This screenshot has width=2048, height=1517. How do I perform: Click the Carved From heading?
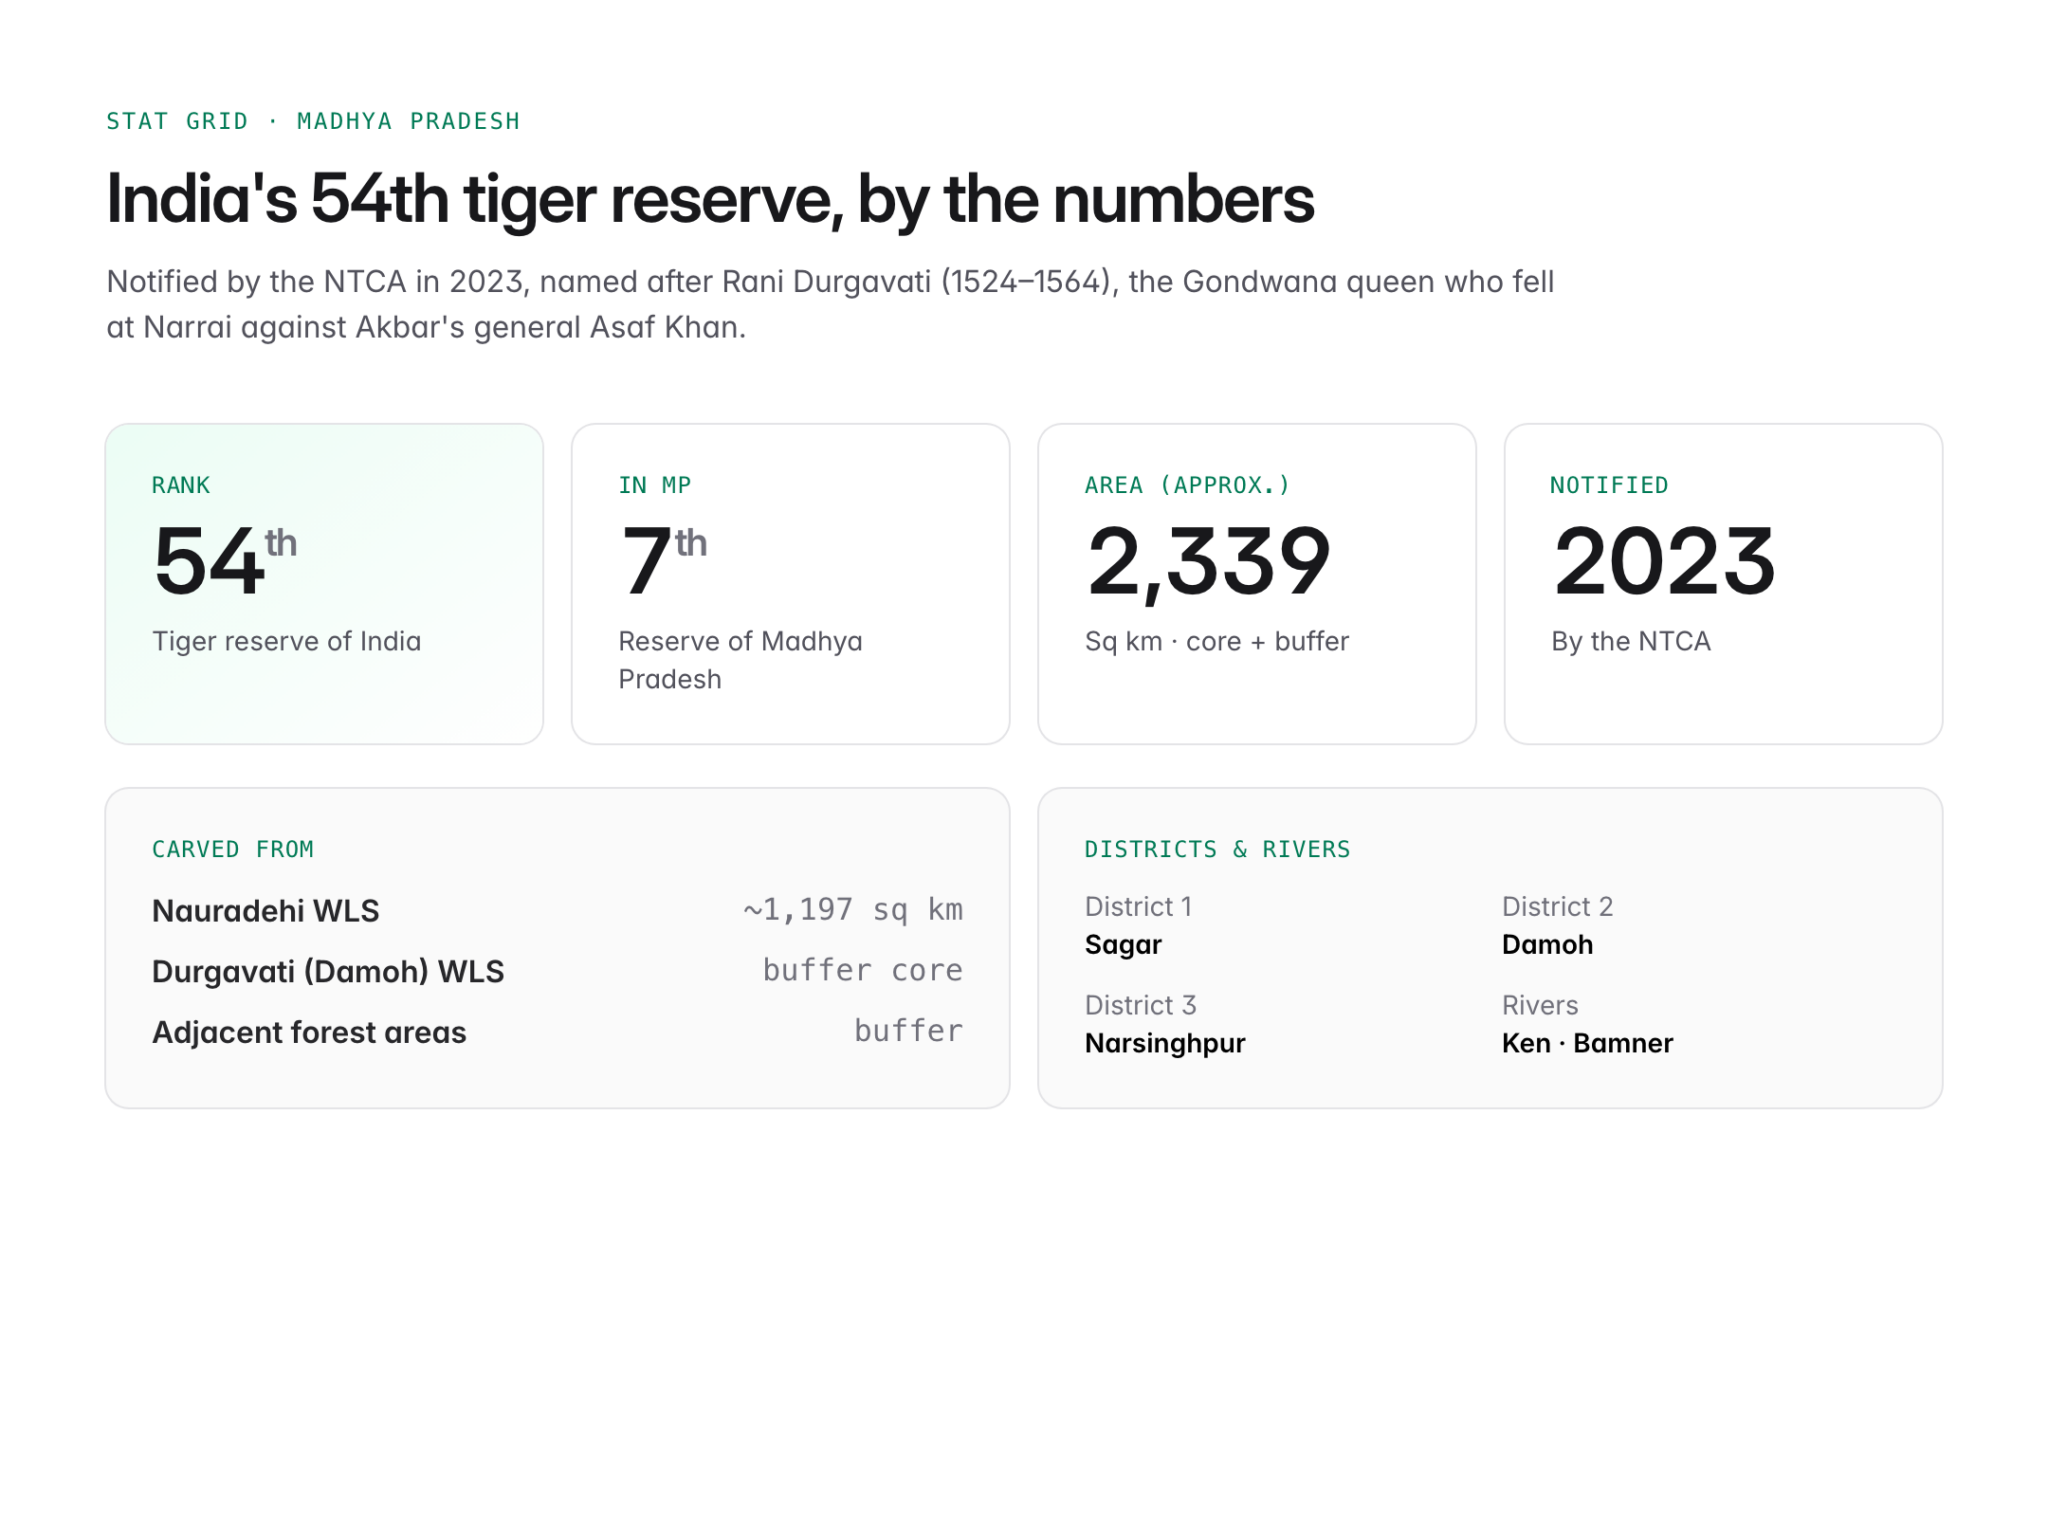[x=233, y=849]
